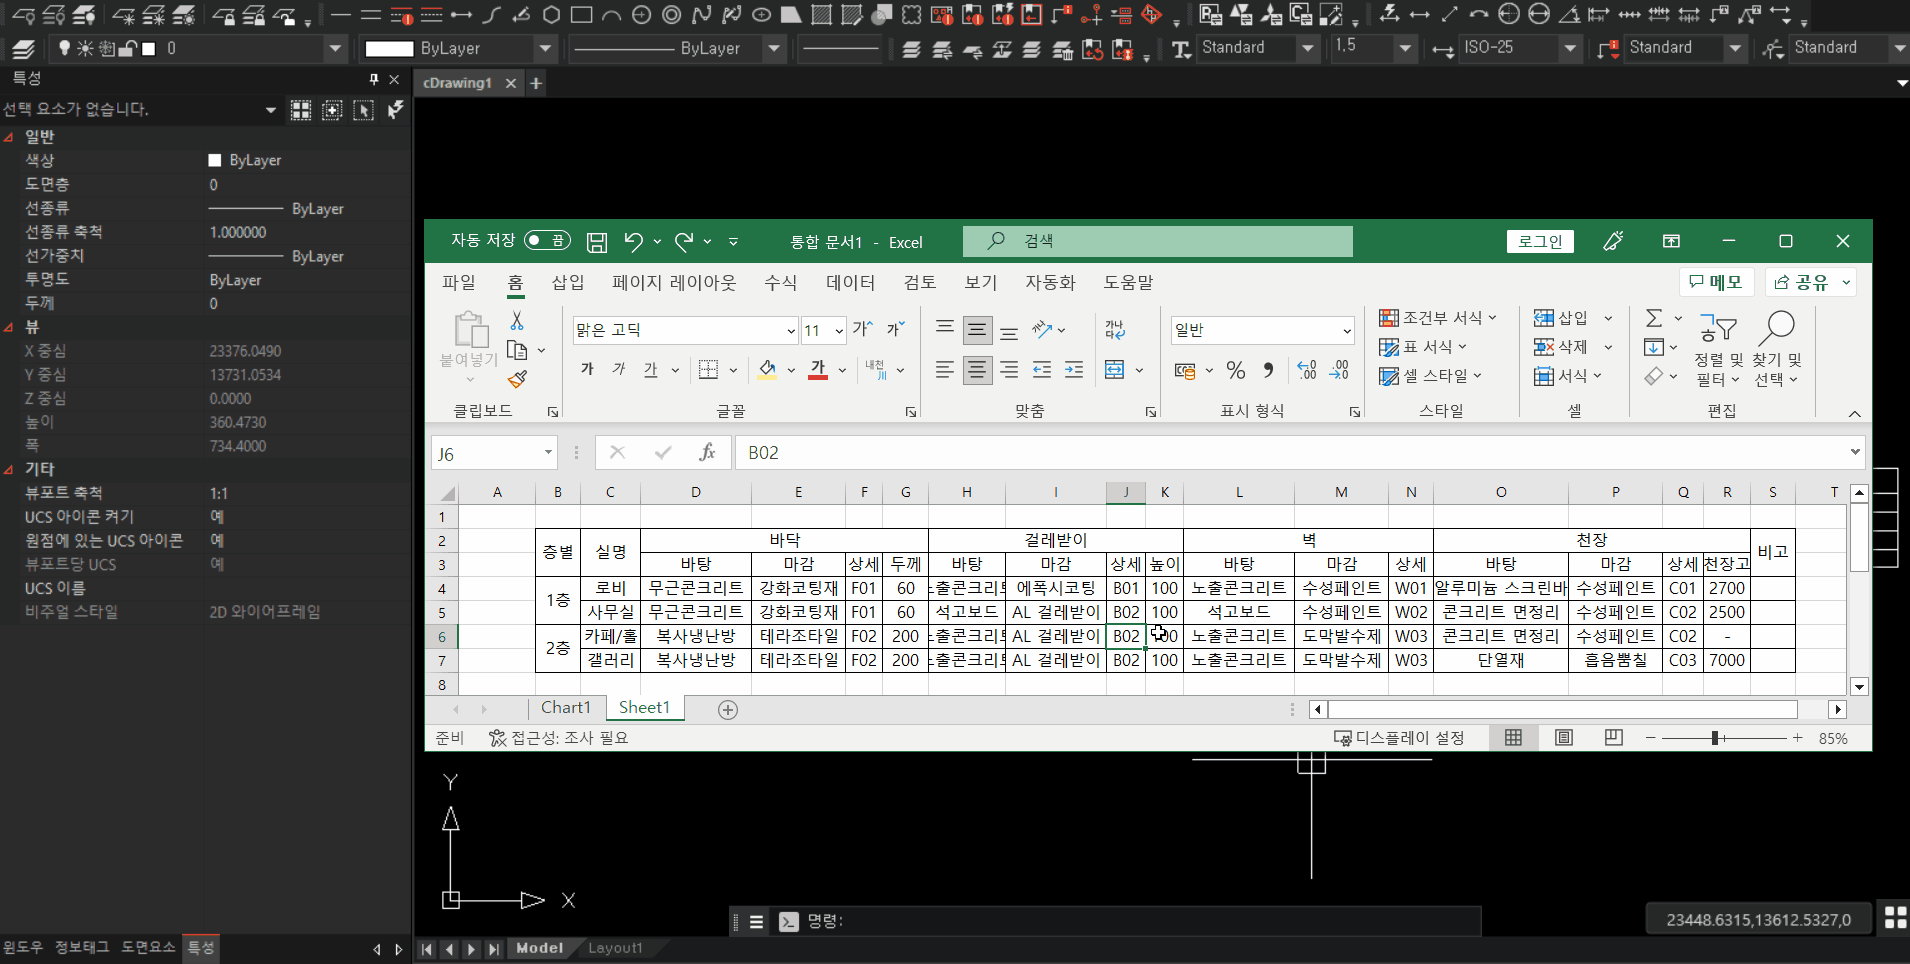
Task: Toggle pin on CAD properties panel
Action: pyautogui.click(x=374, y=79)
